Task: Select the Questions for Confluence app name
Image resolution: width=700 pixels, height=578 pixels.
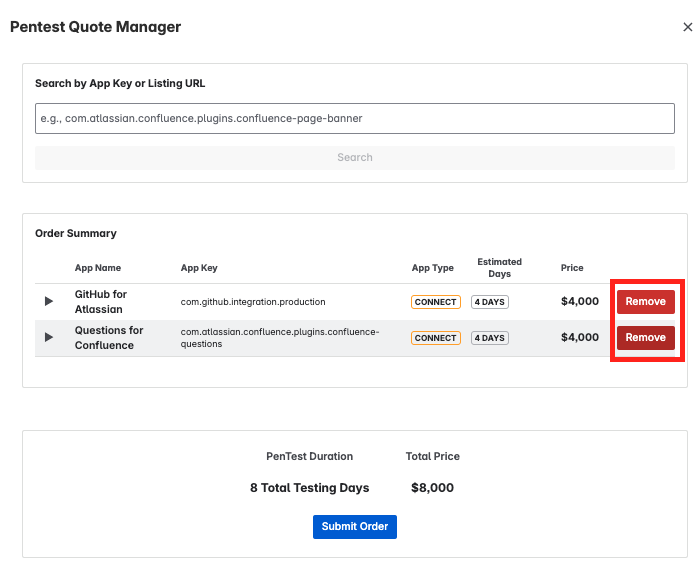Action: (108, 338)
